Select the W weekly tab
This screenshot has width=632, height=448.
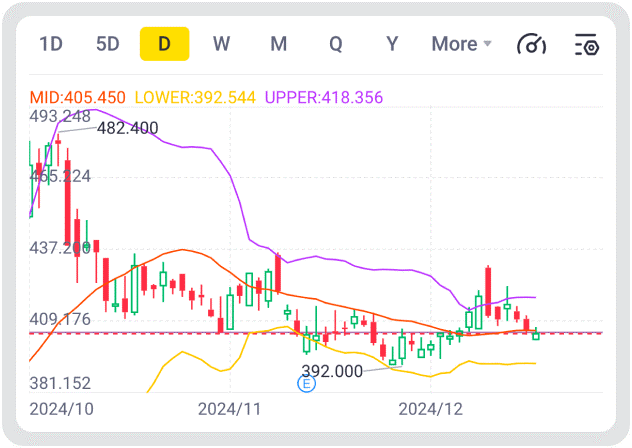point(222,44)
